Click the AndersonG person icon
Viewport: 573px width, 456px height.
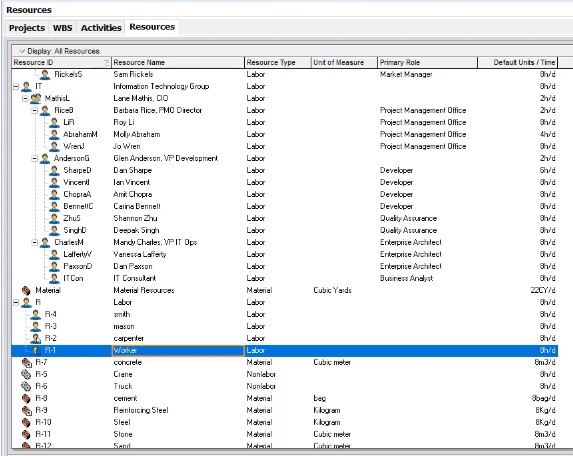(45, 159)
